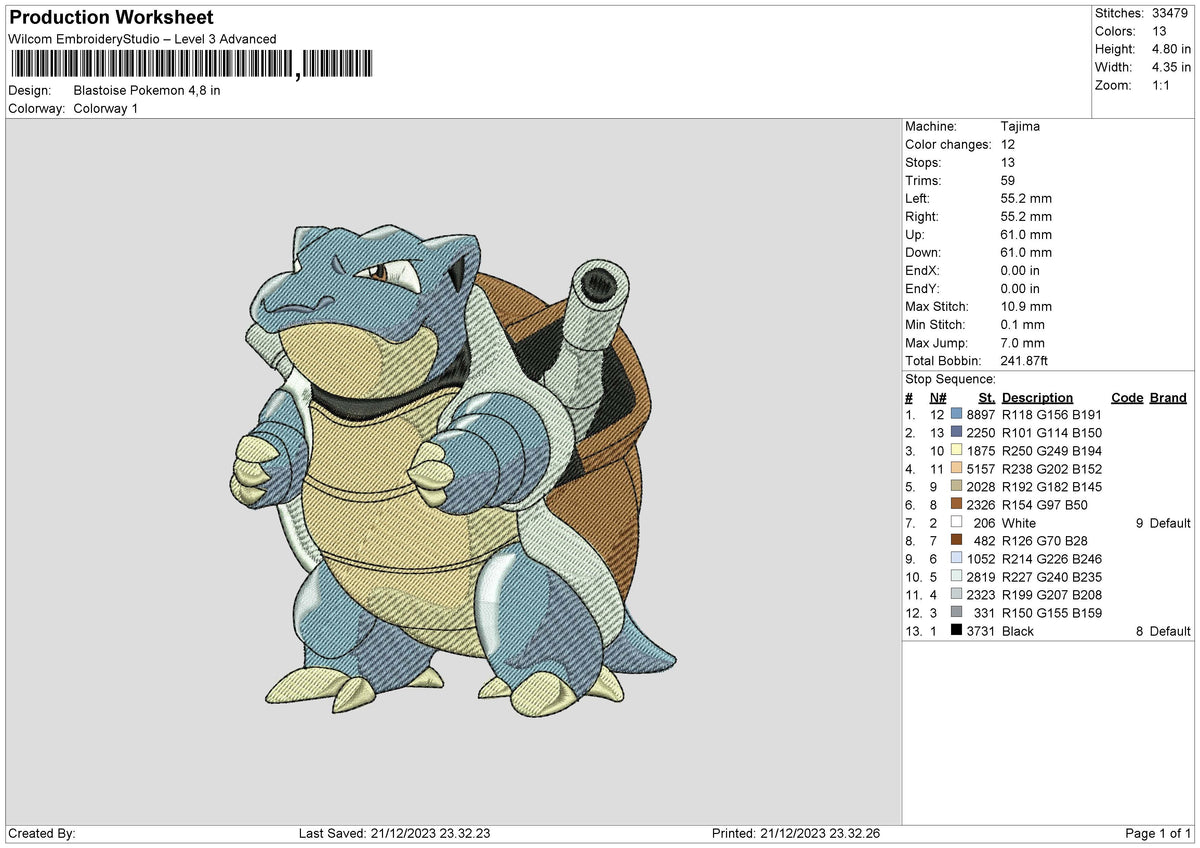
Task: Click the blue swatch for R118 G156 B191
Action: click(956, 415)
